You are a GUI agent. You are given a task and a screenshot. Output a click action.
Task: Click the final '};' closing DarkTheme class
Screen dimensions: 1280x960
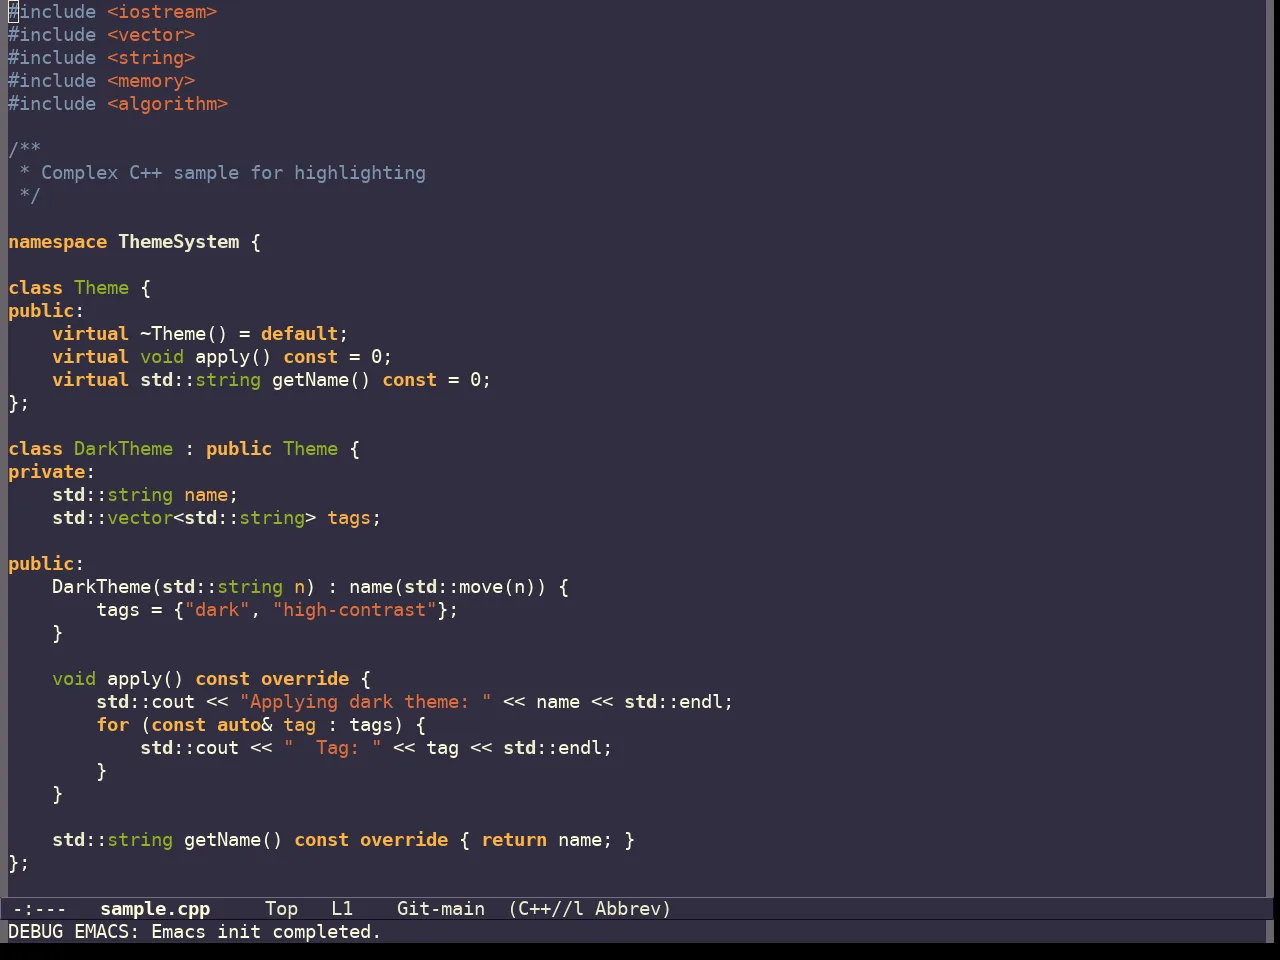[x=19, y=863]
